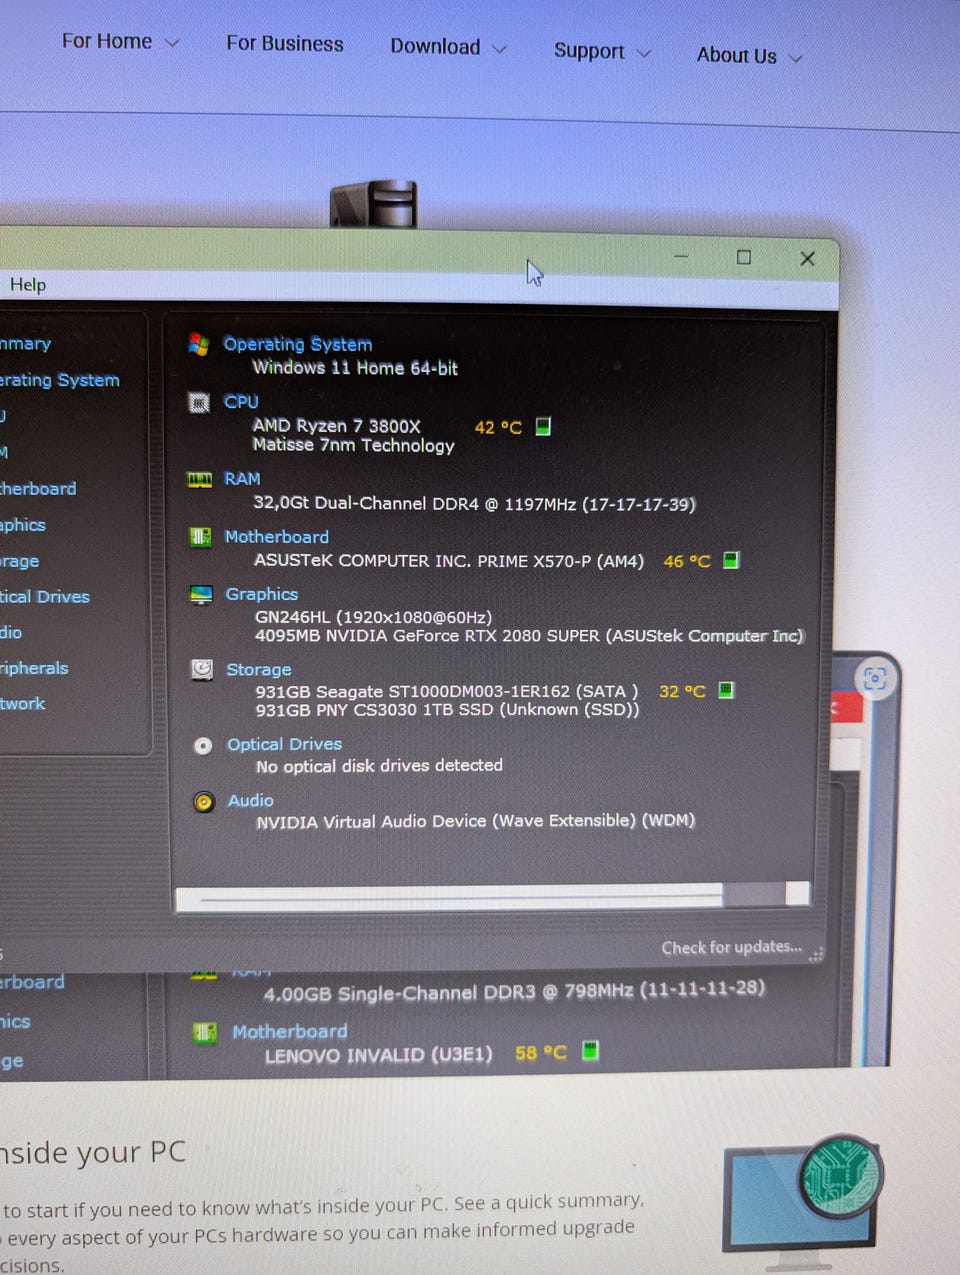The height and width of the screenshot is (1275, 960).
Task: Expand the About Us website menu
Action: [749, 56]
